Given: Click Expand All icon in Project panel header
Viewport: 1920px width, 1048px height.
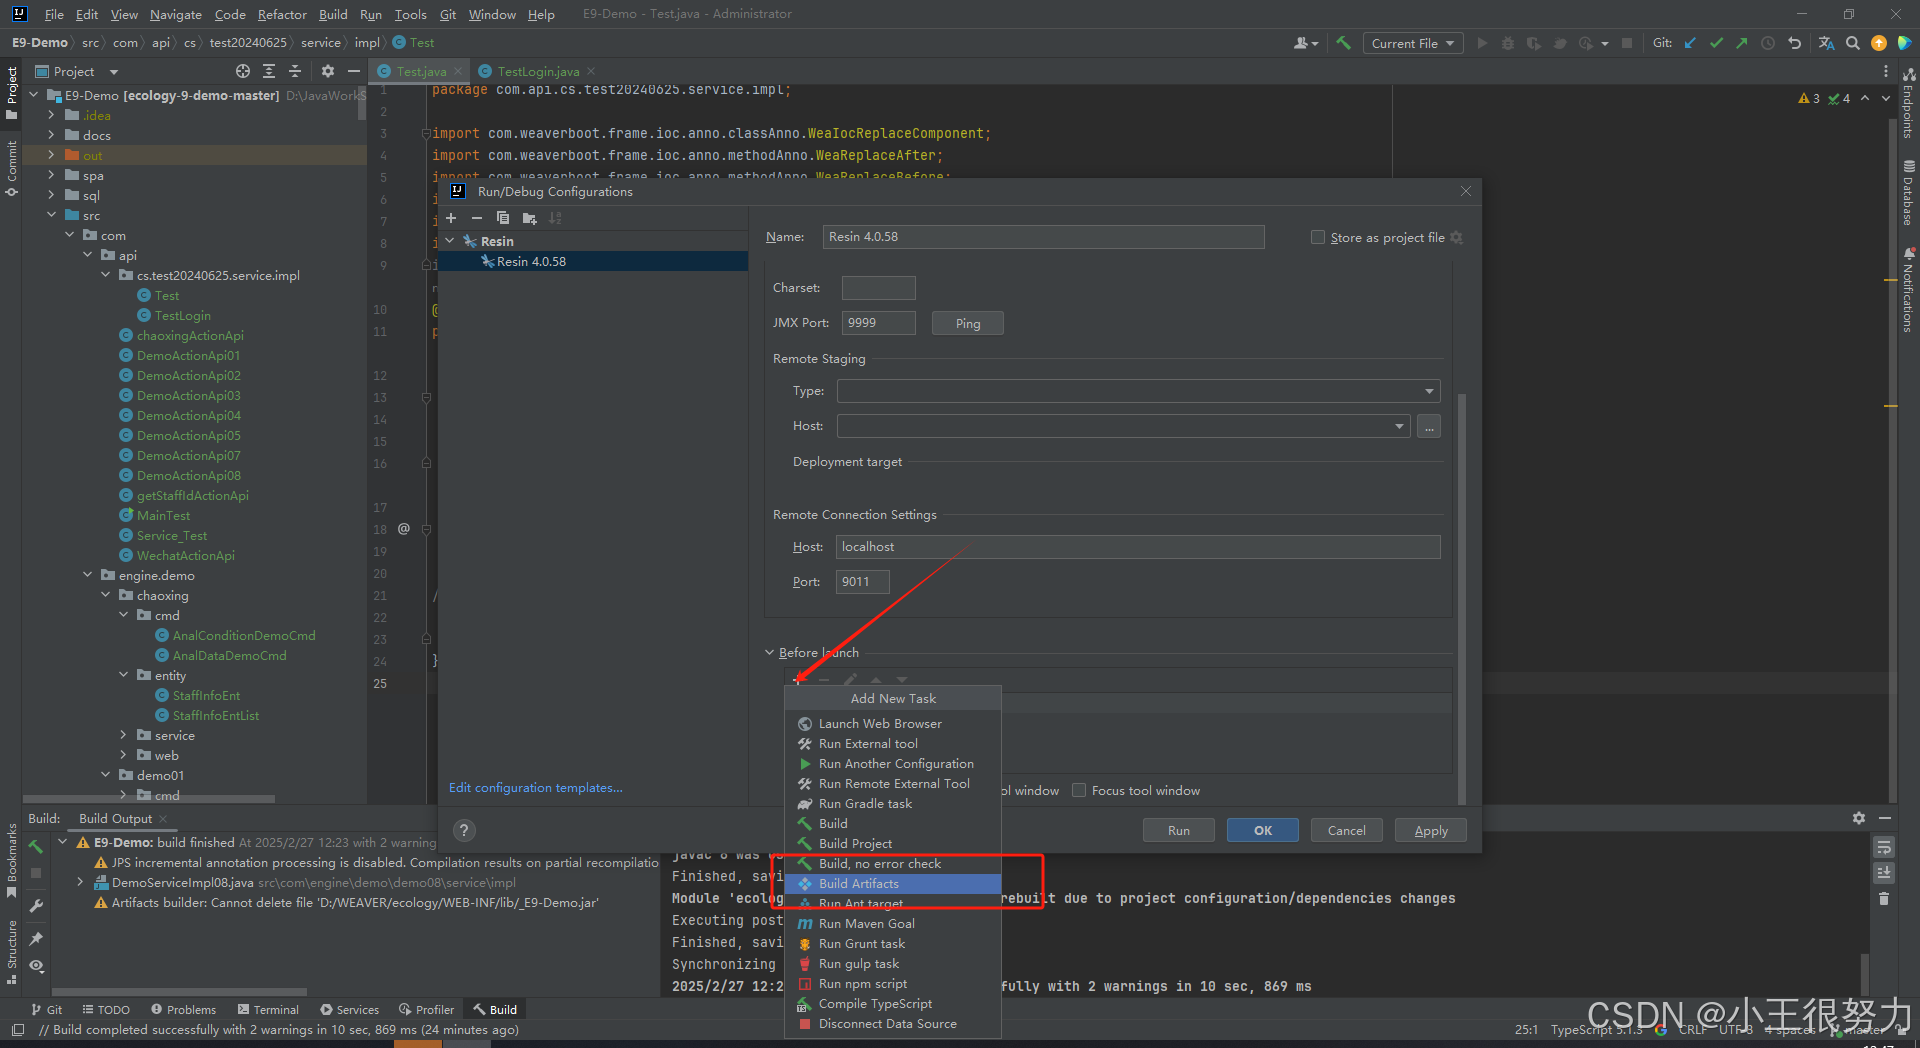Looking at the screenshot, I should click(x=269, y=71).
